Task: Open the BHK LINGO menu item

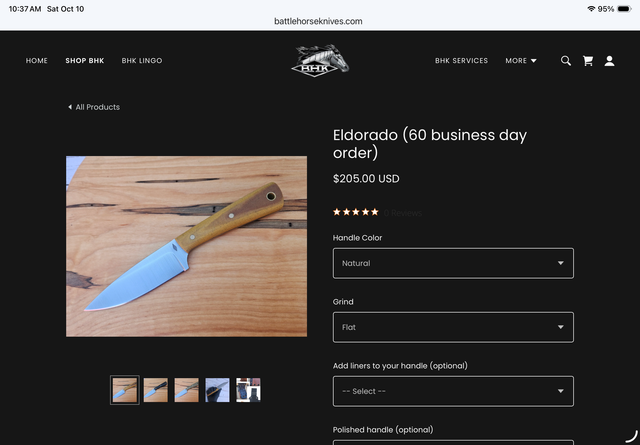Action: [x=142, y=60]
